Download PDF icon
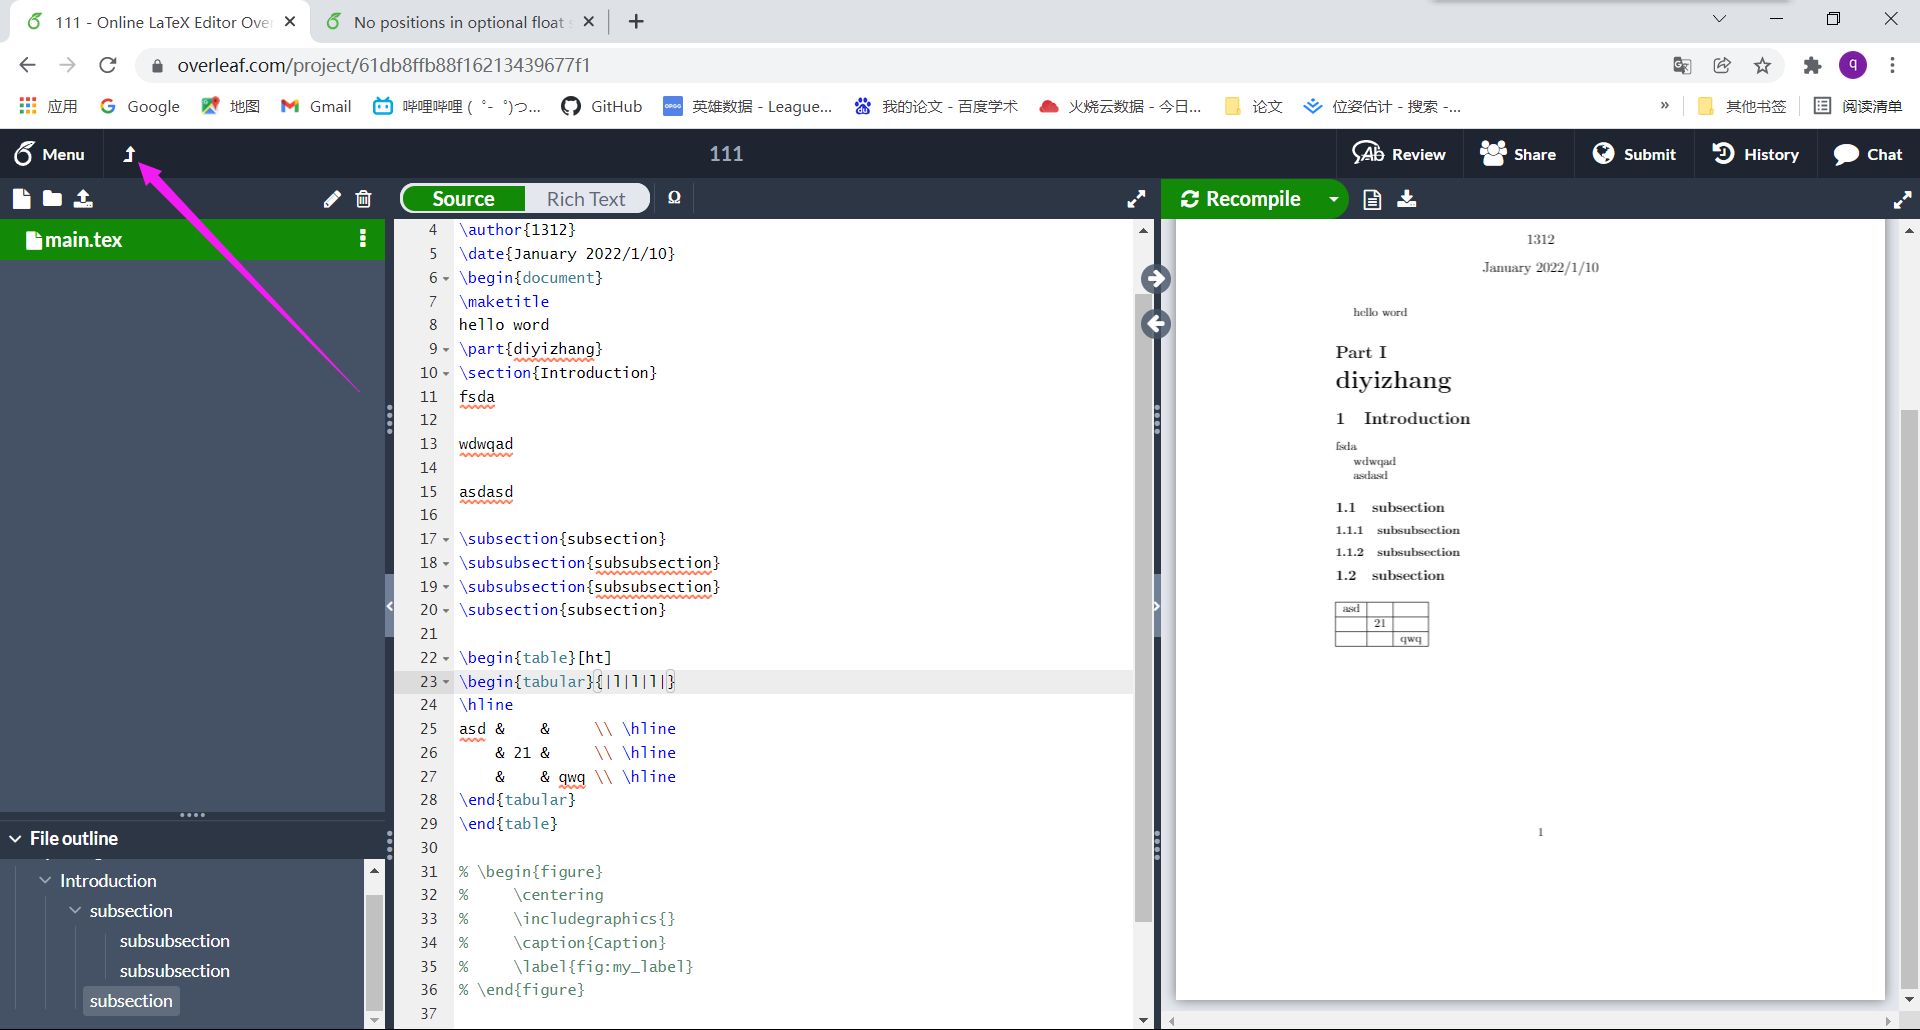Viewport: 1920px width, 1030px height. click(1407, 199)
